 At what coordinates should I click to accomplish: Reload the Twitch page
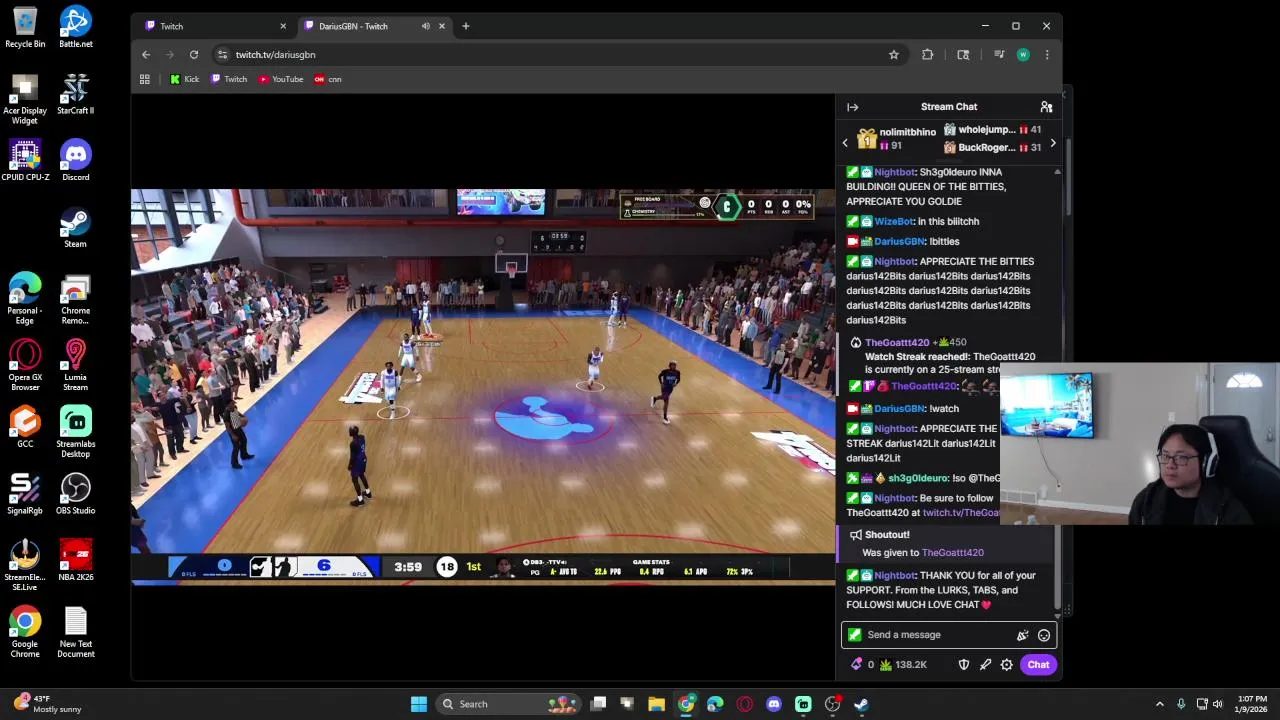pos(194,55)
